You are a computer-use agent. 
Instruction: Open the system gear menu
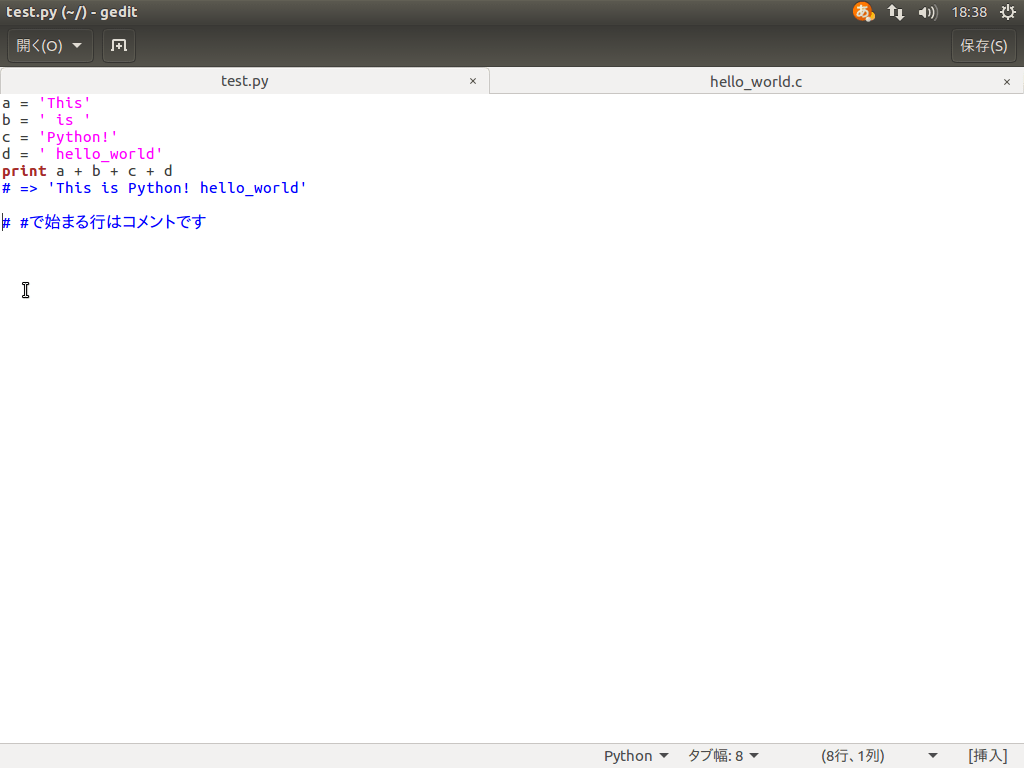coord(1008,12)
